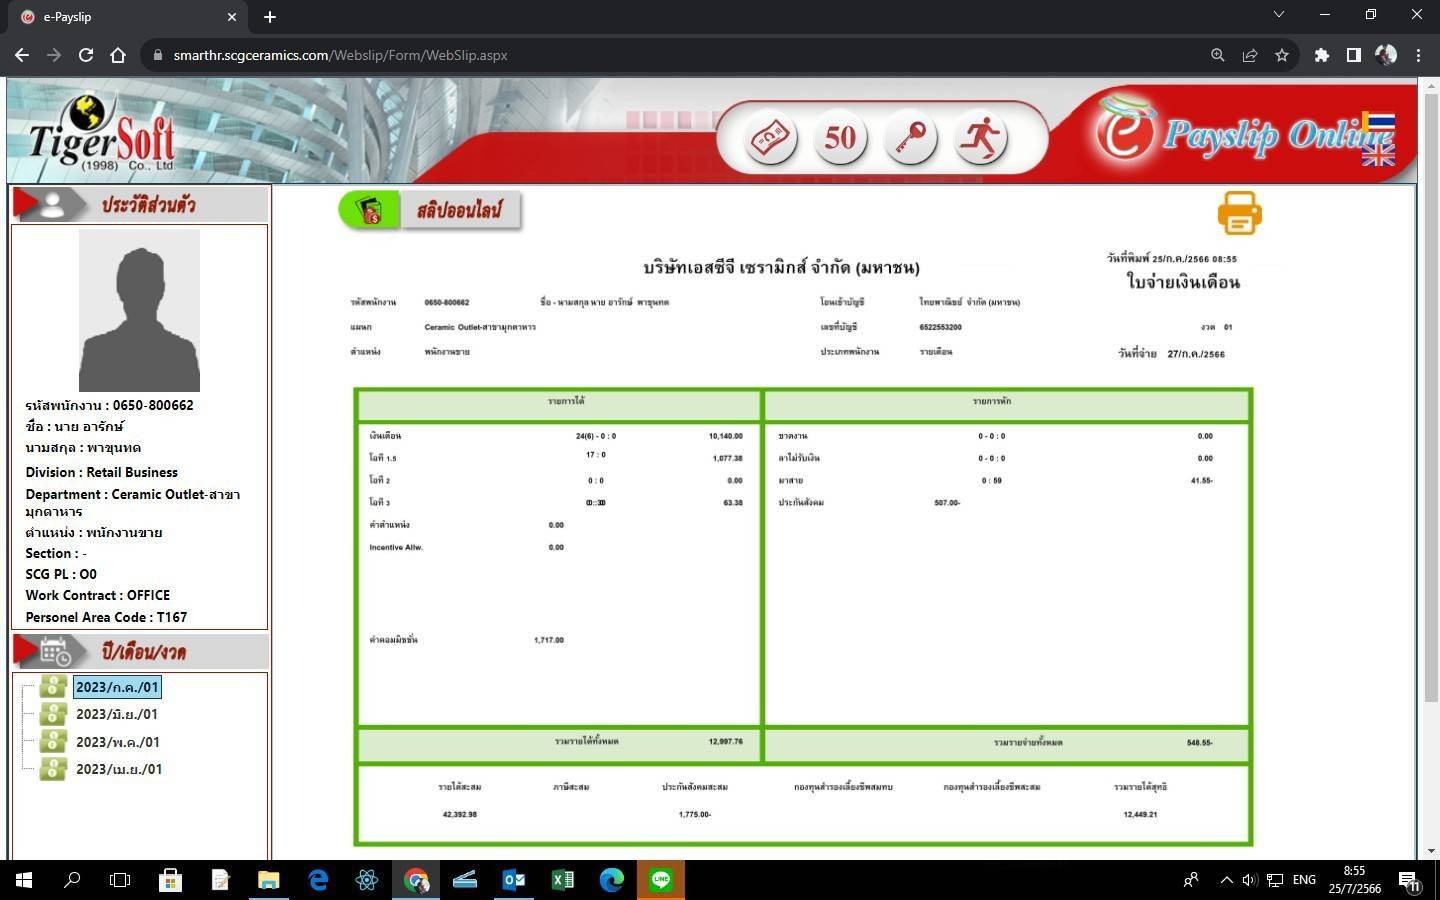The height and width of the screenshot is (900, 1440).
Task: Open the browser home page
Action: click(x=118, y=55)
